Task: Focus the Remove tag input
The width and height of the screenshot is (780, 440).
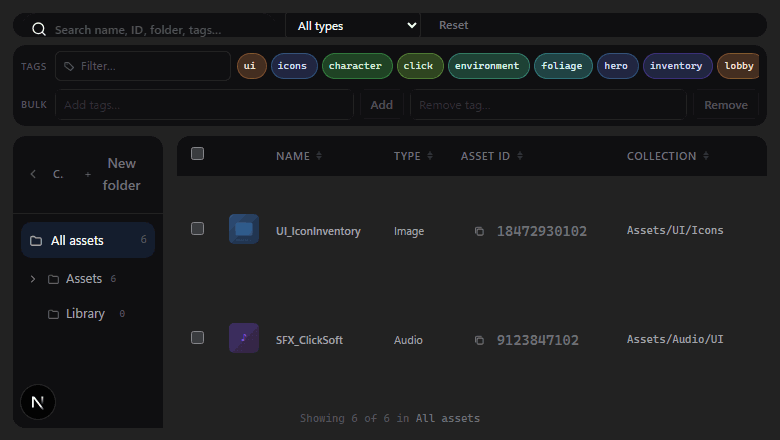Action: click(x=548, y=105)
